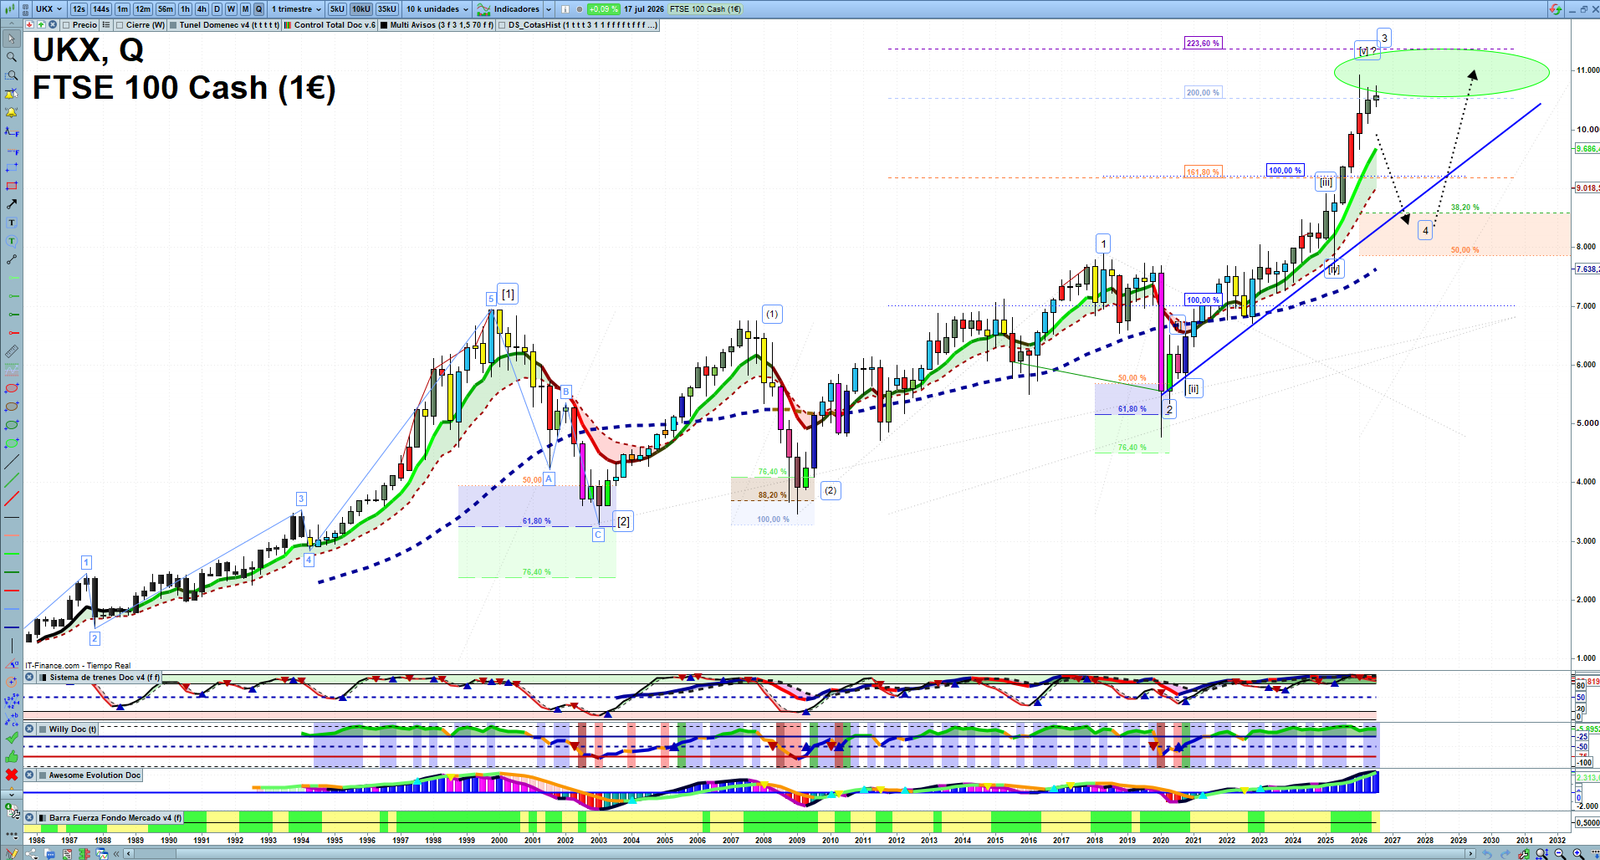The width and height of the screenshot is (1600, 860).
Task: Set history to 10kU units
Action: (360, 9)
